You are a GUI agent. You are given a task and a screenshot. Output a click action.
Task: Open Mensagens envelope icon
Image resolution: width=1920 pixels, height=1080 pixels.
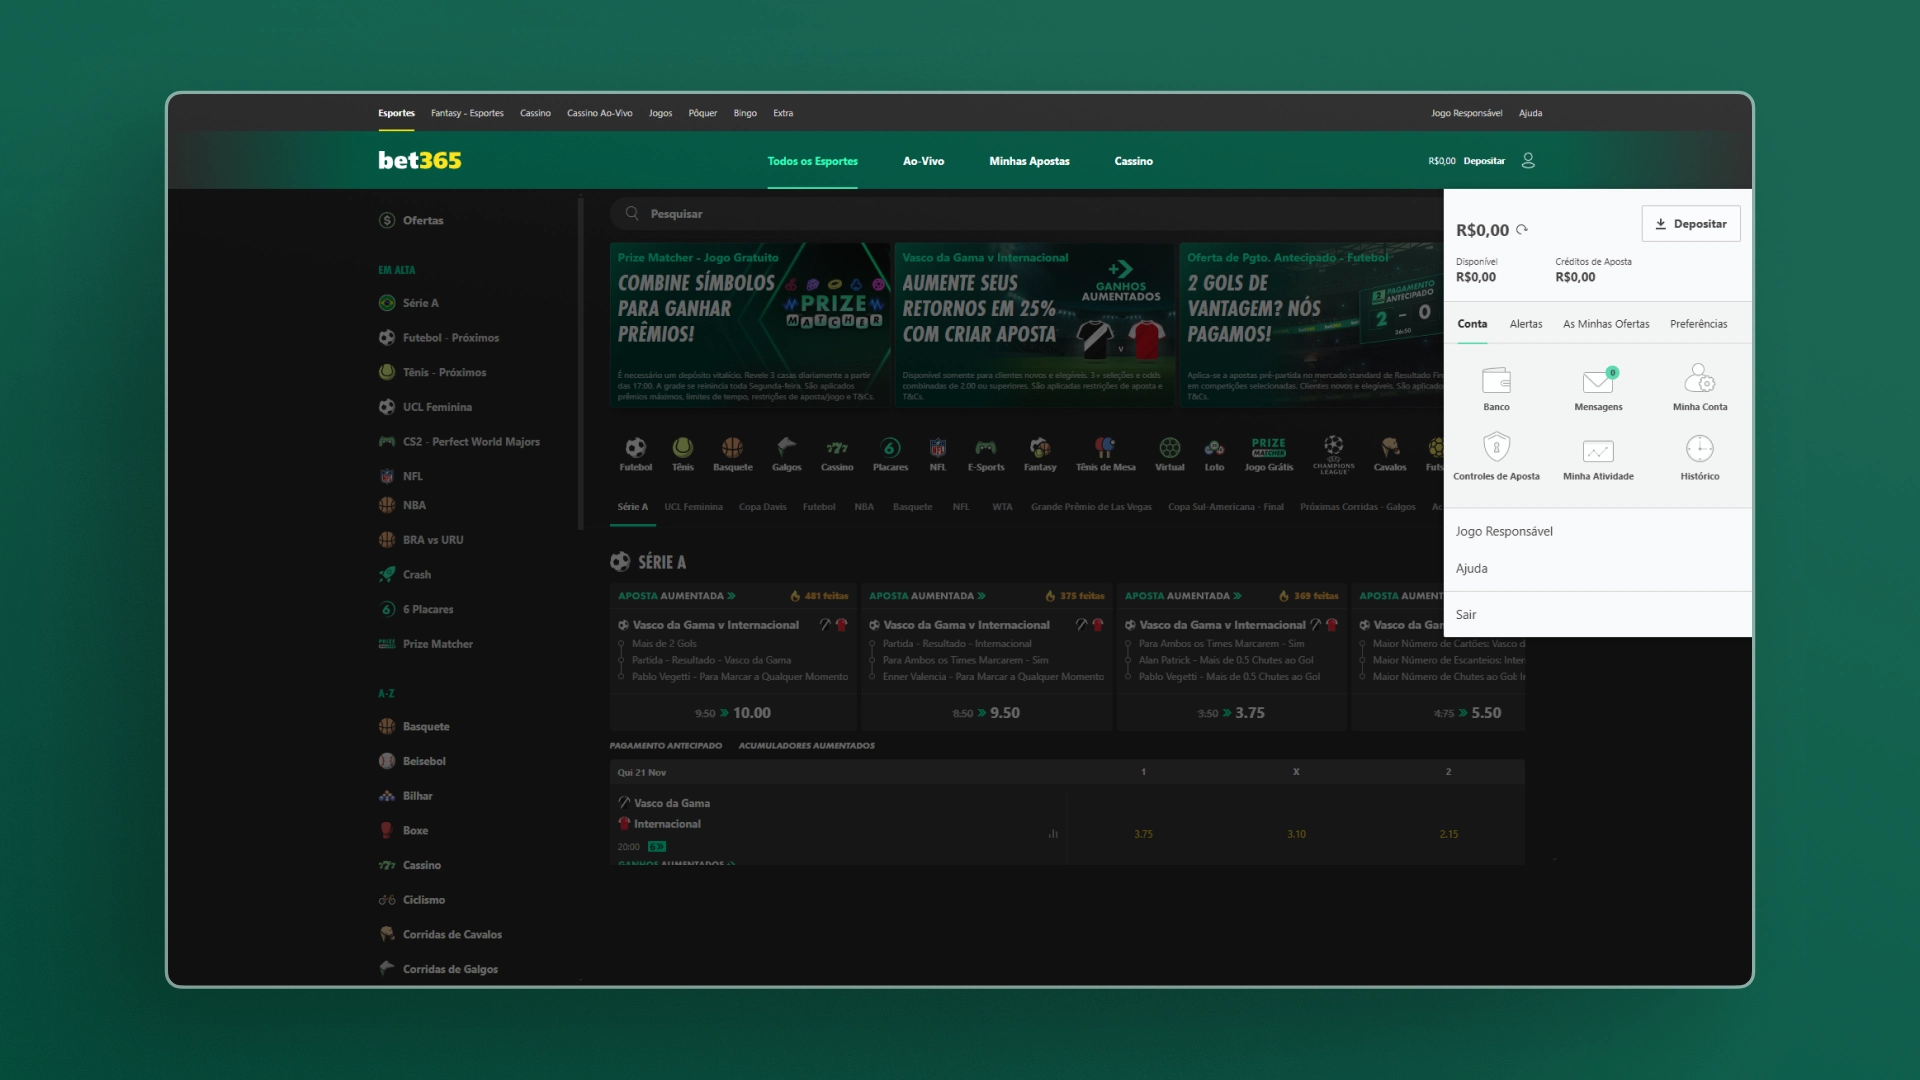click(1598, 381)
